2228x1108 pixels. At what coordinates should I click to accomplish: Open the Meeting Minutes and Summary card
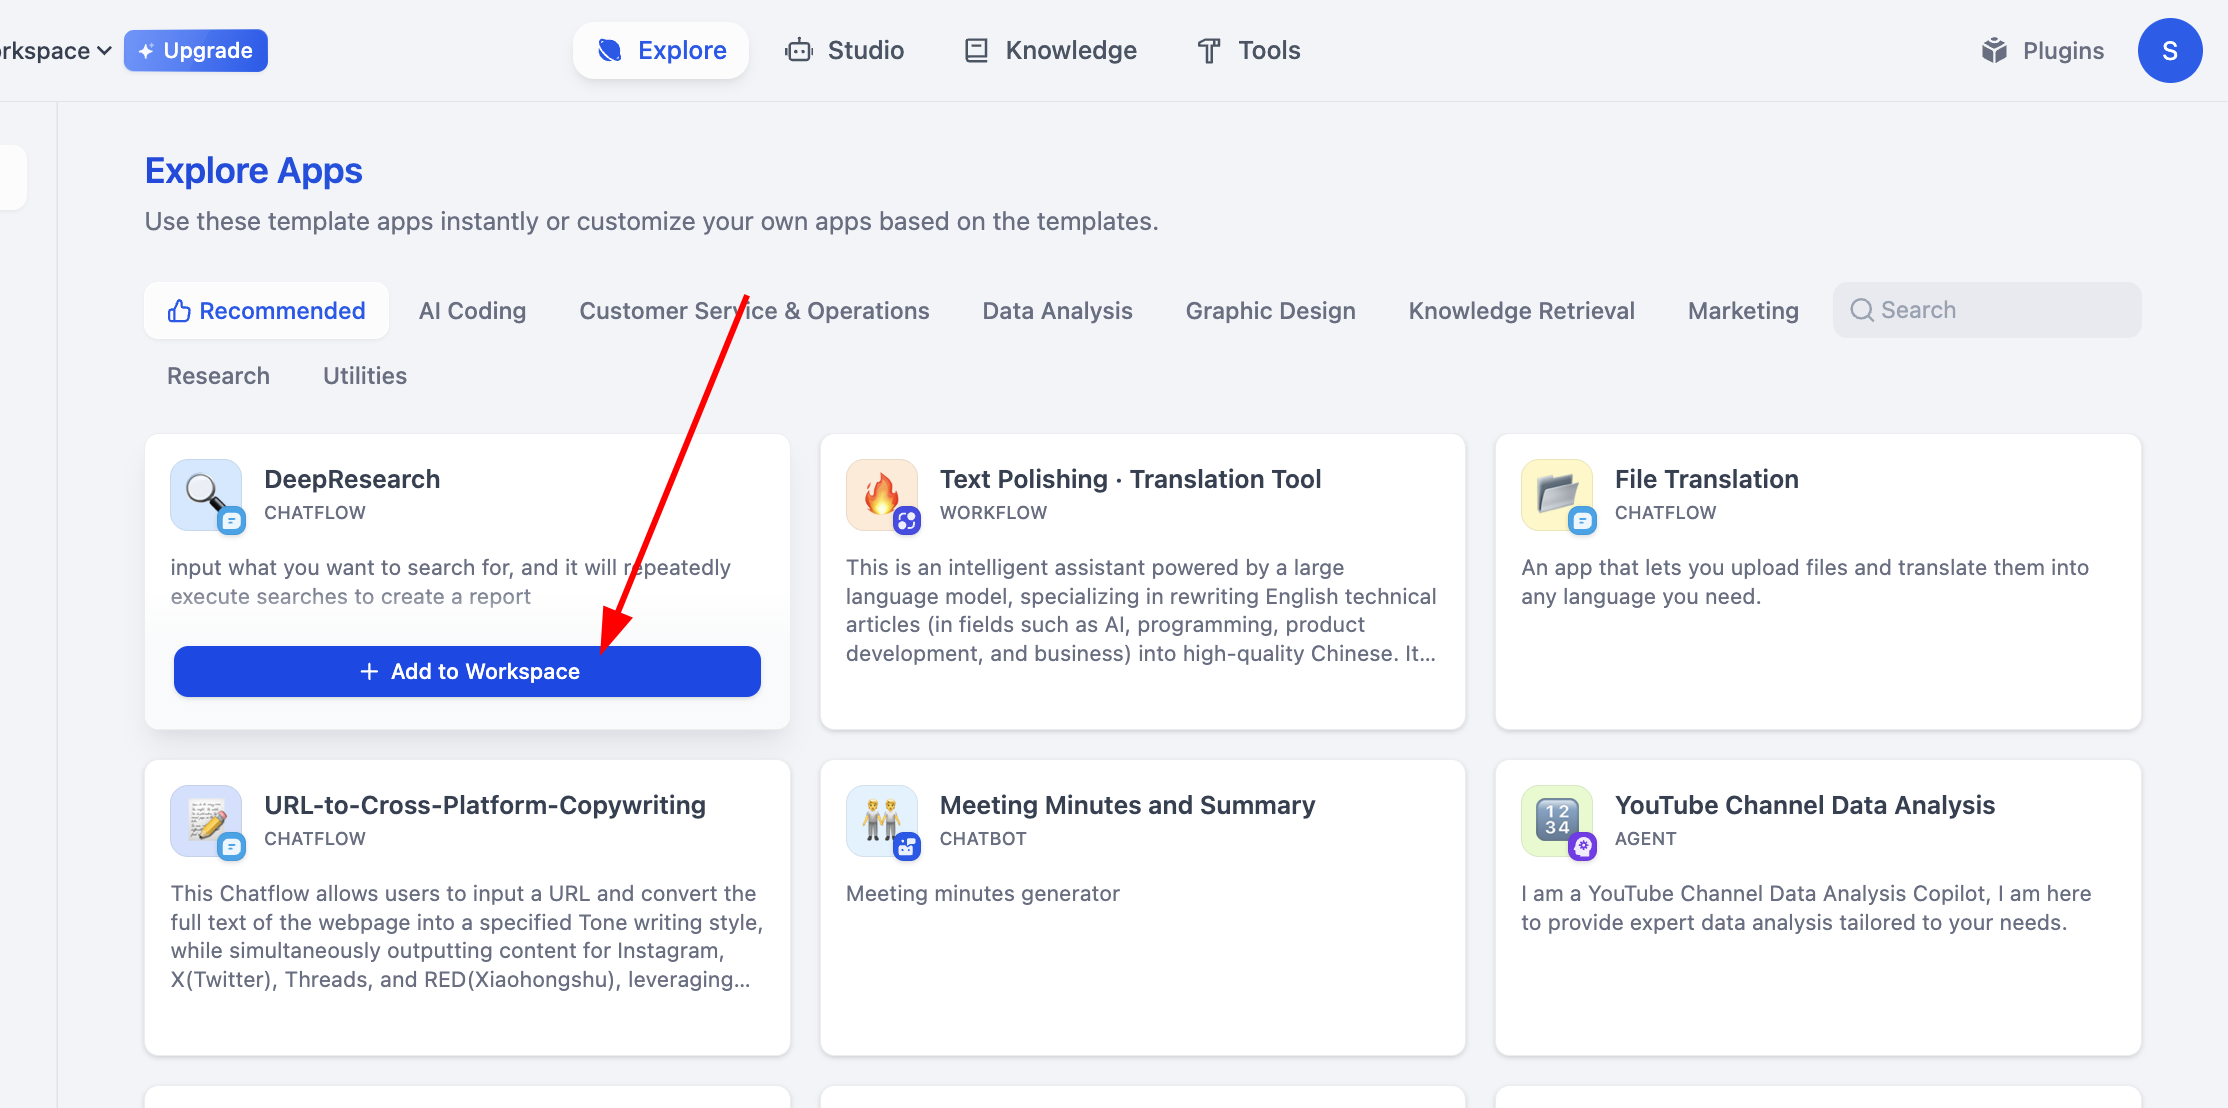[x=1142, y=906]
